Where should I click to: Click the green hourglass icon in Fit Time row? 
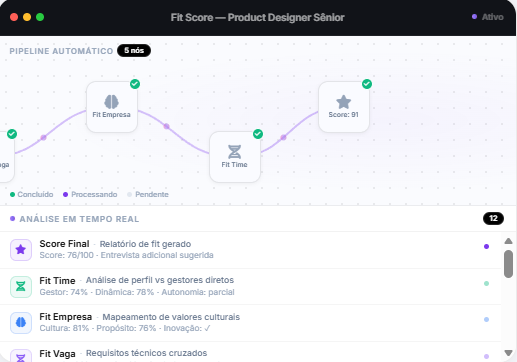(21, 286)
